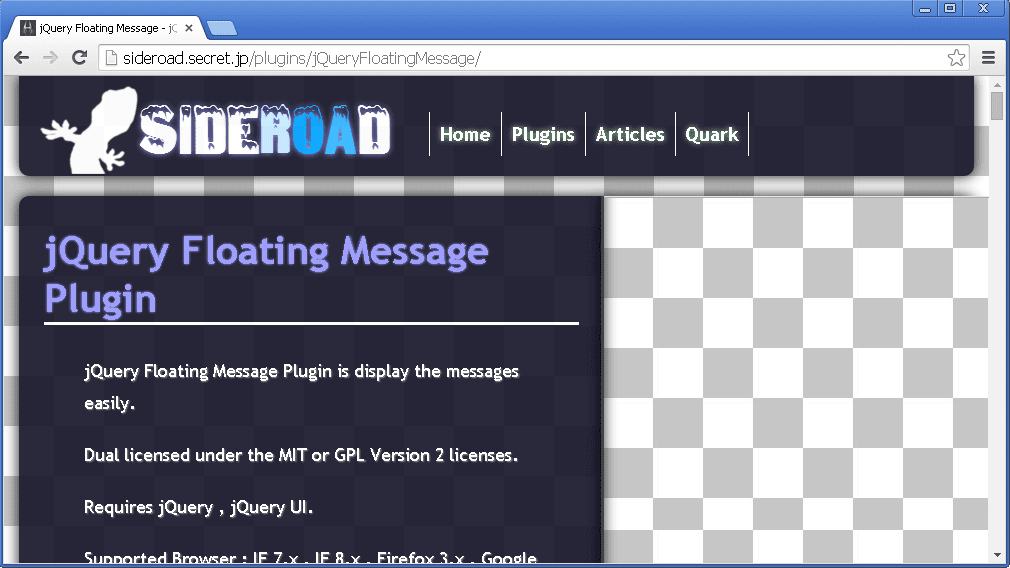Open the Plugins navigation link

click(543, 134)
